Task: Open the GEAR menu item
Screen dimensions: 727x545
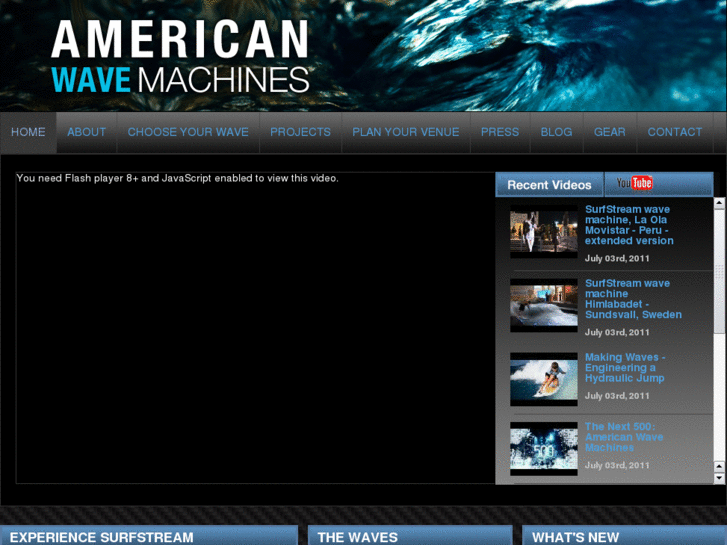Action: [610, 132]
